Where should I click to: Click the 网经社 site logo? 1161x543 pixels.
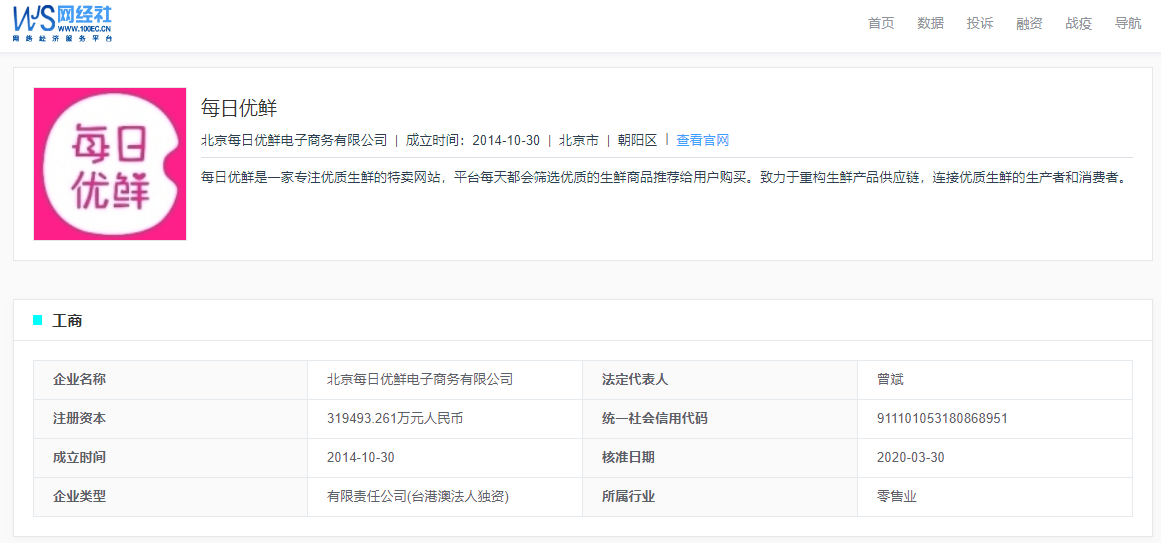(x=62, y=23)
